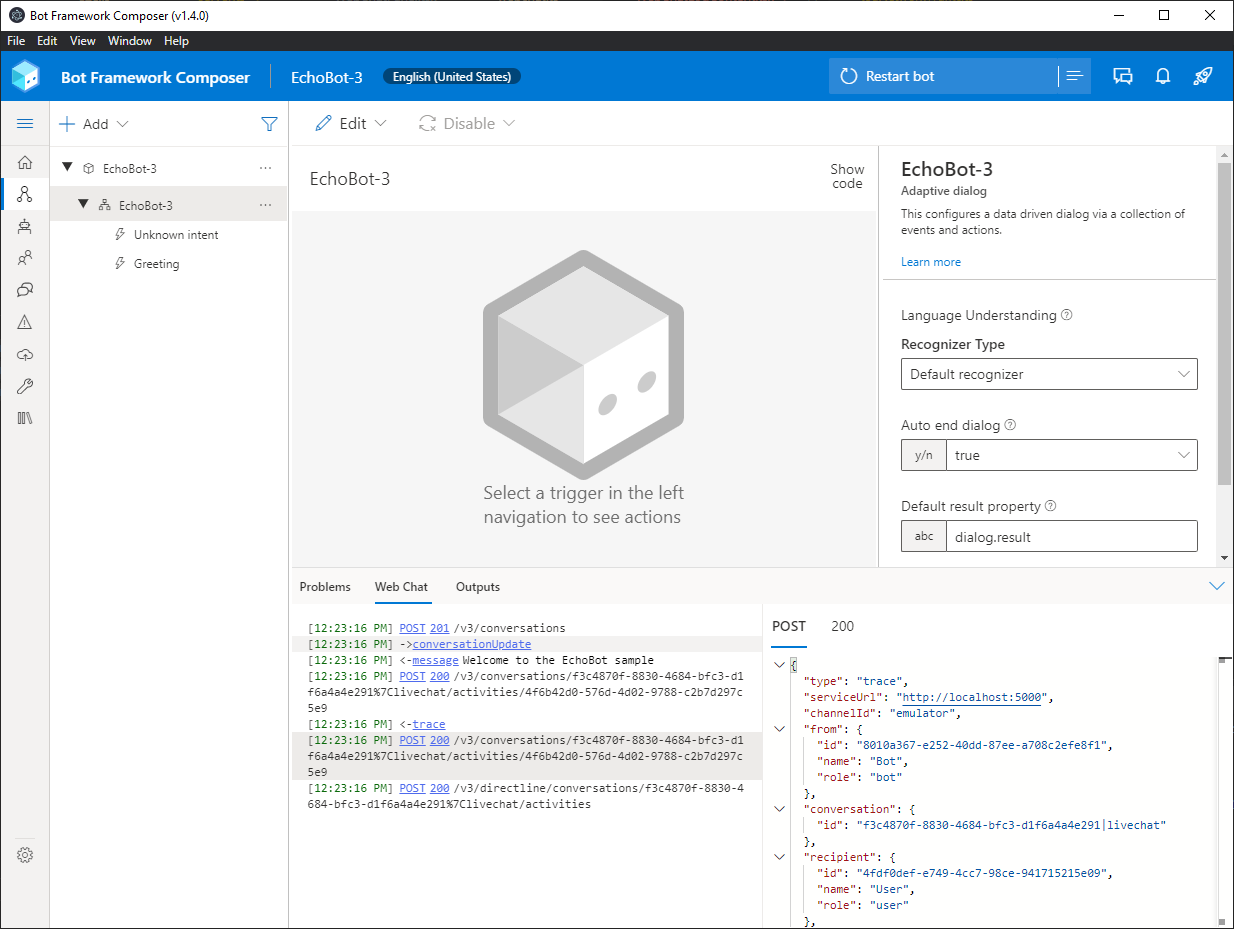Open the Help menu
This screenshot has height=929, width=1234.
[x=176, y=41]
